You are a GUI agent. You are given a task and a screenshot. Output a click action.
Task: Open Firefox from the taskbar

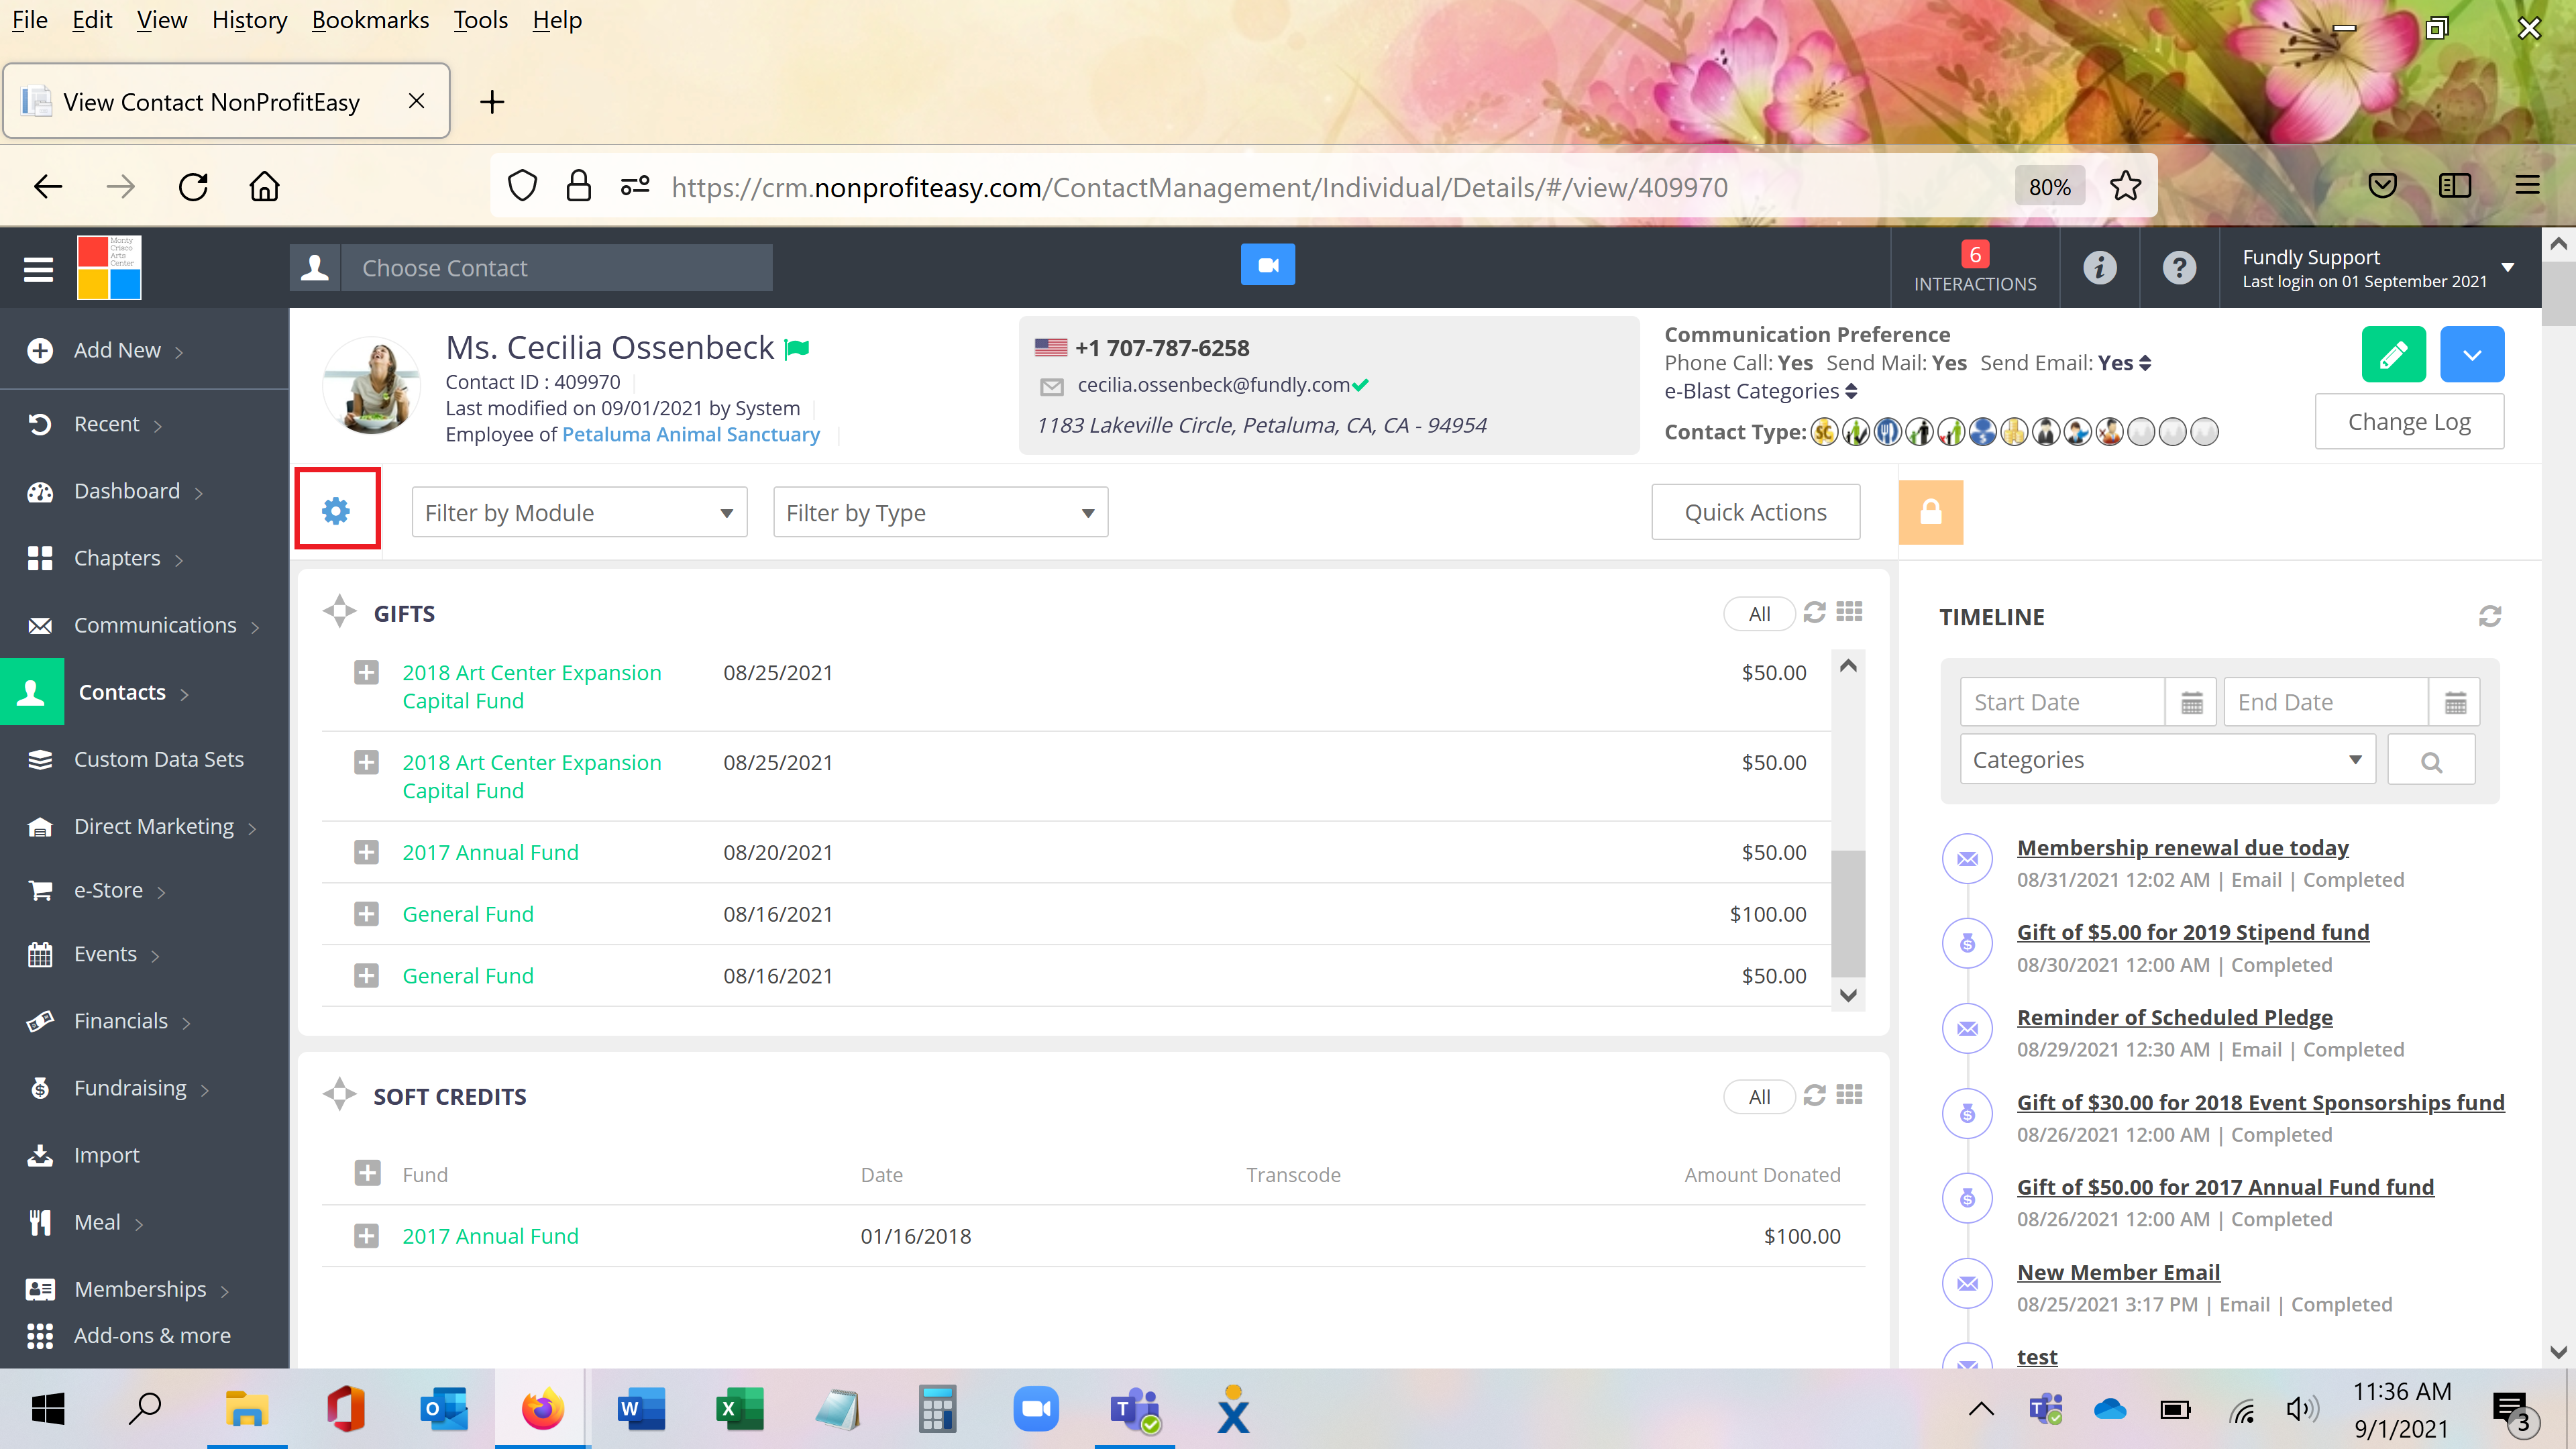pos(542,1410)
